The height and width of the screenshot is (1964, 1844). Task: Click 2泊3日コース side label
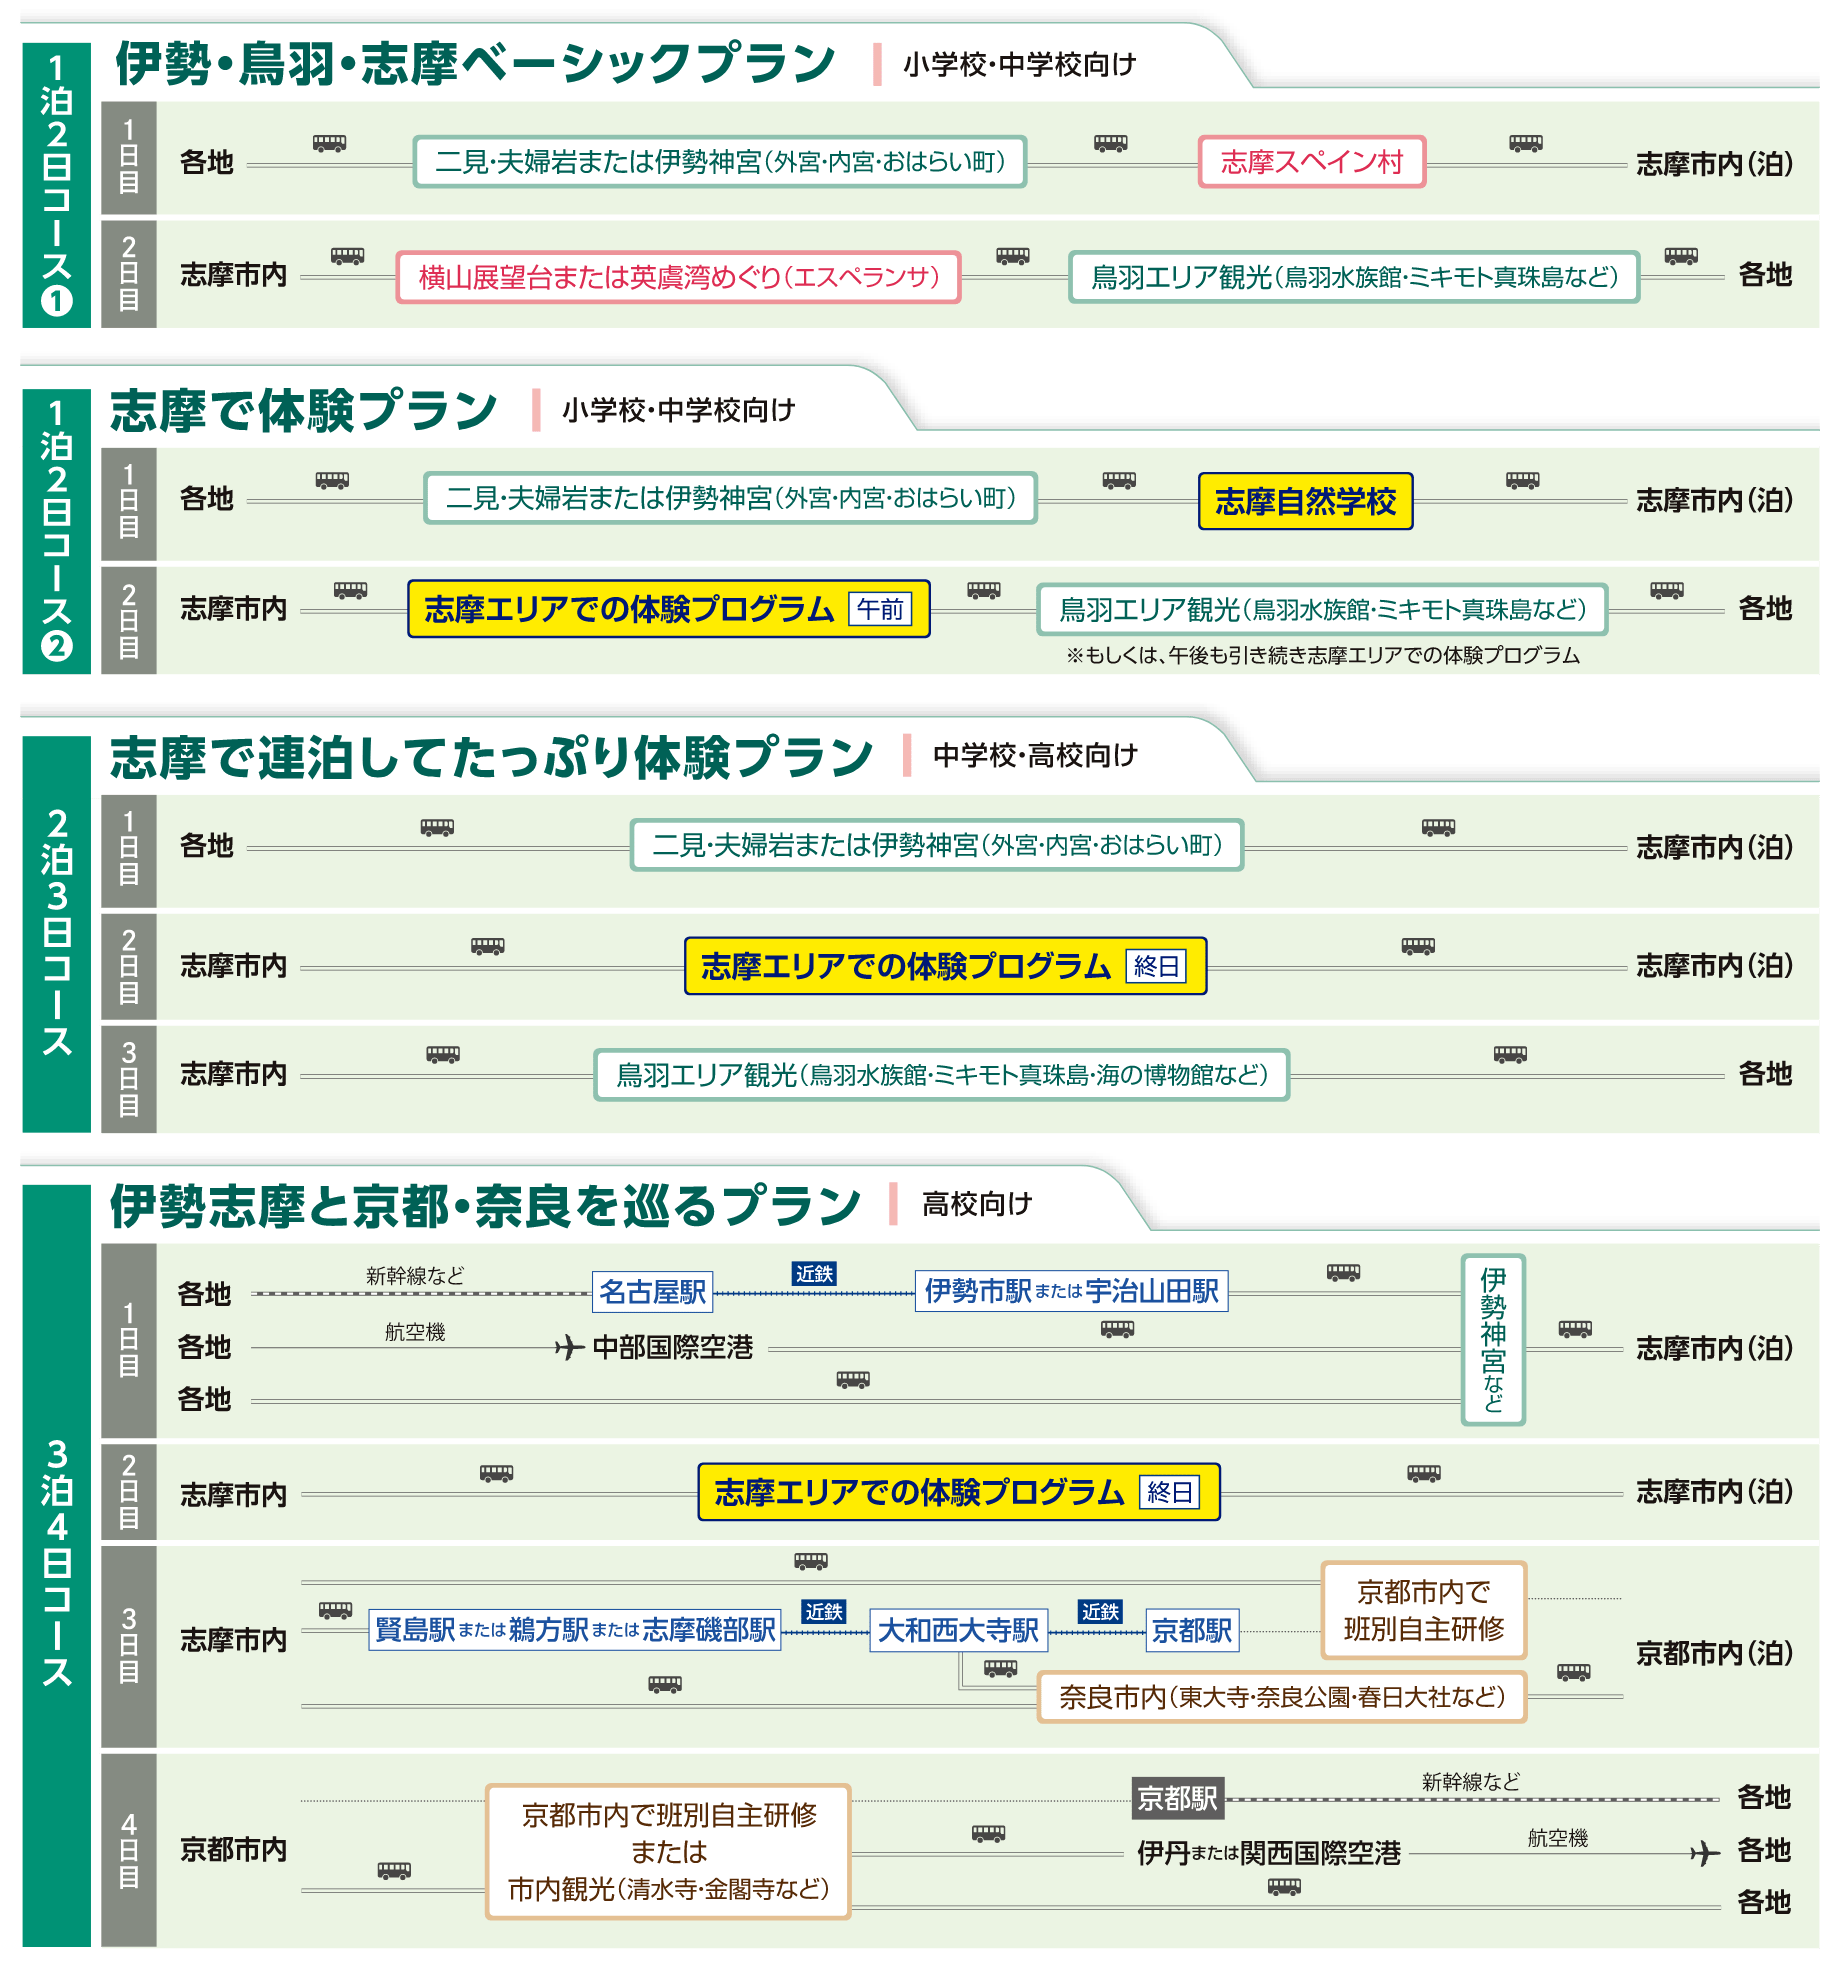coord(56,934)
